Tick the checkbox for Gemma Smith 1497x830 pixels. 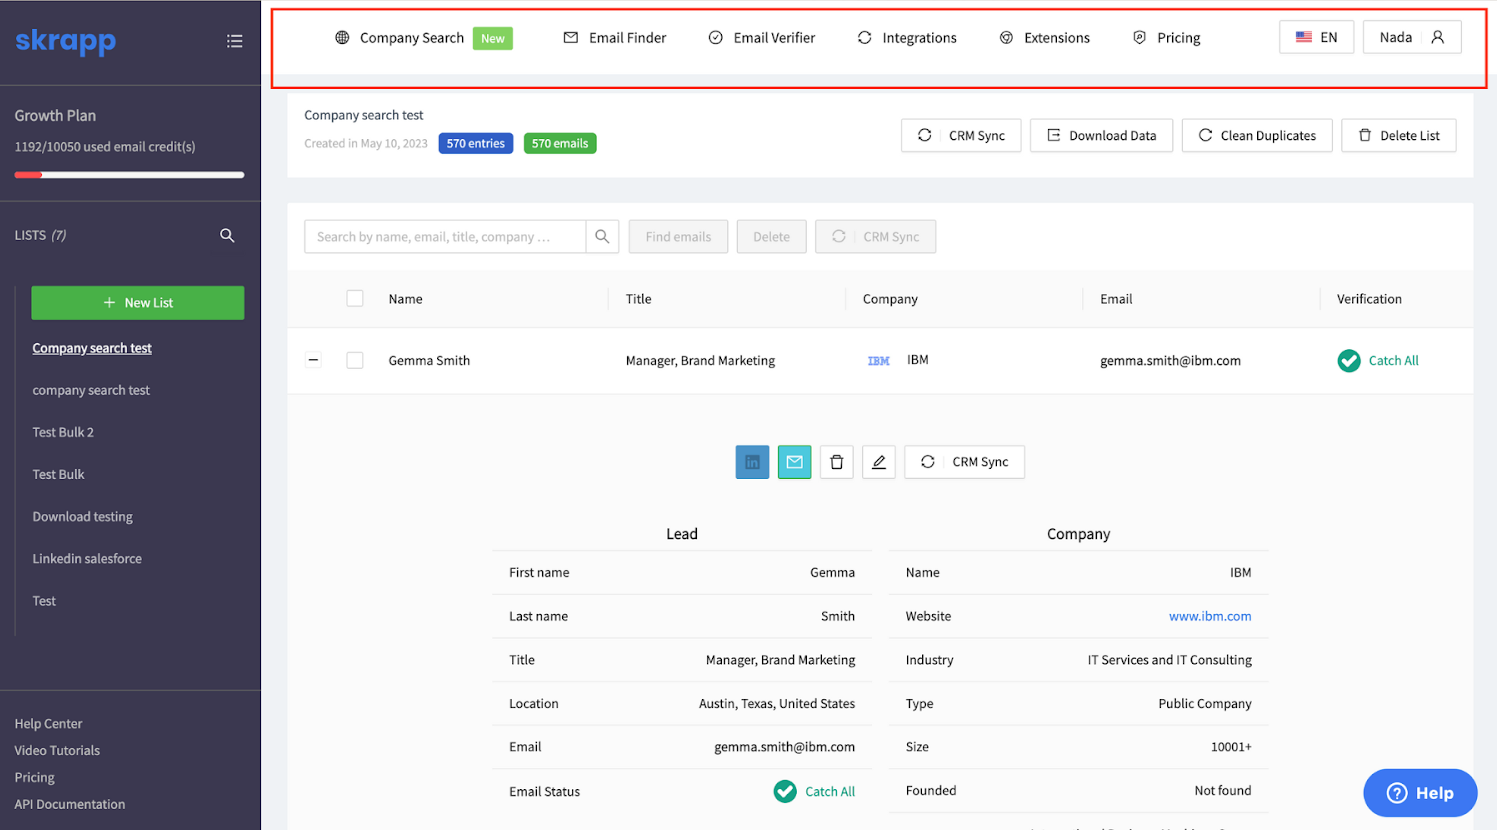point(355,360)
